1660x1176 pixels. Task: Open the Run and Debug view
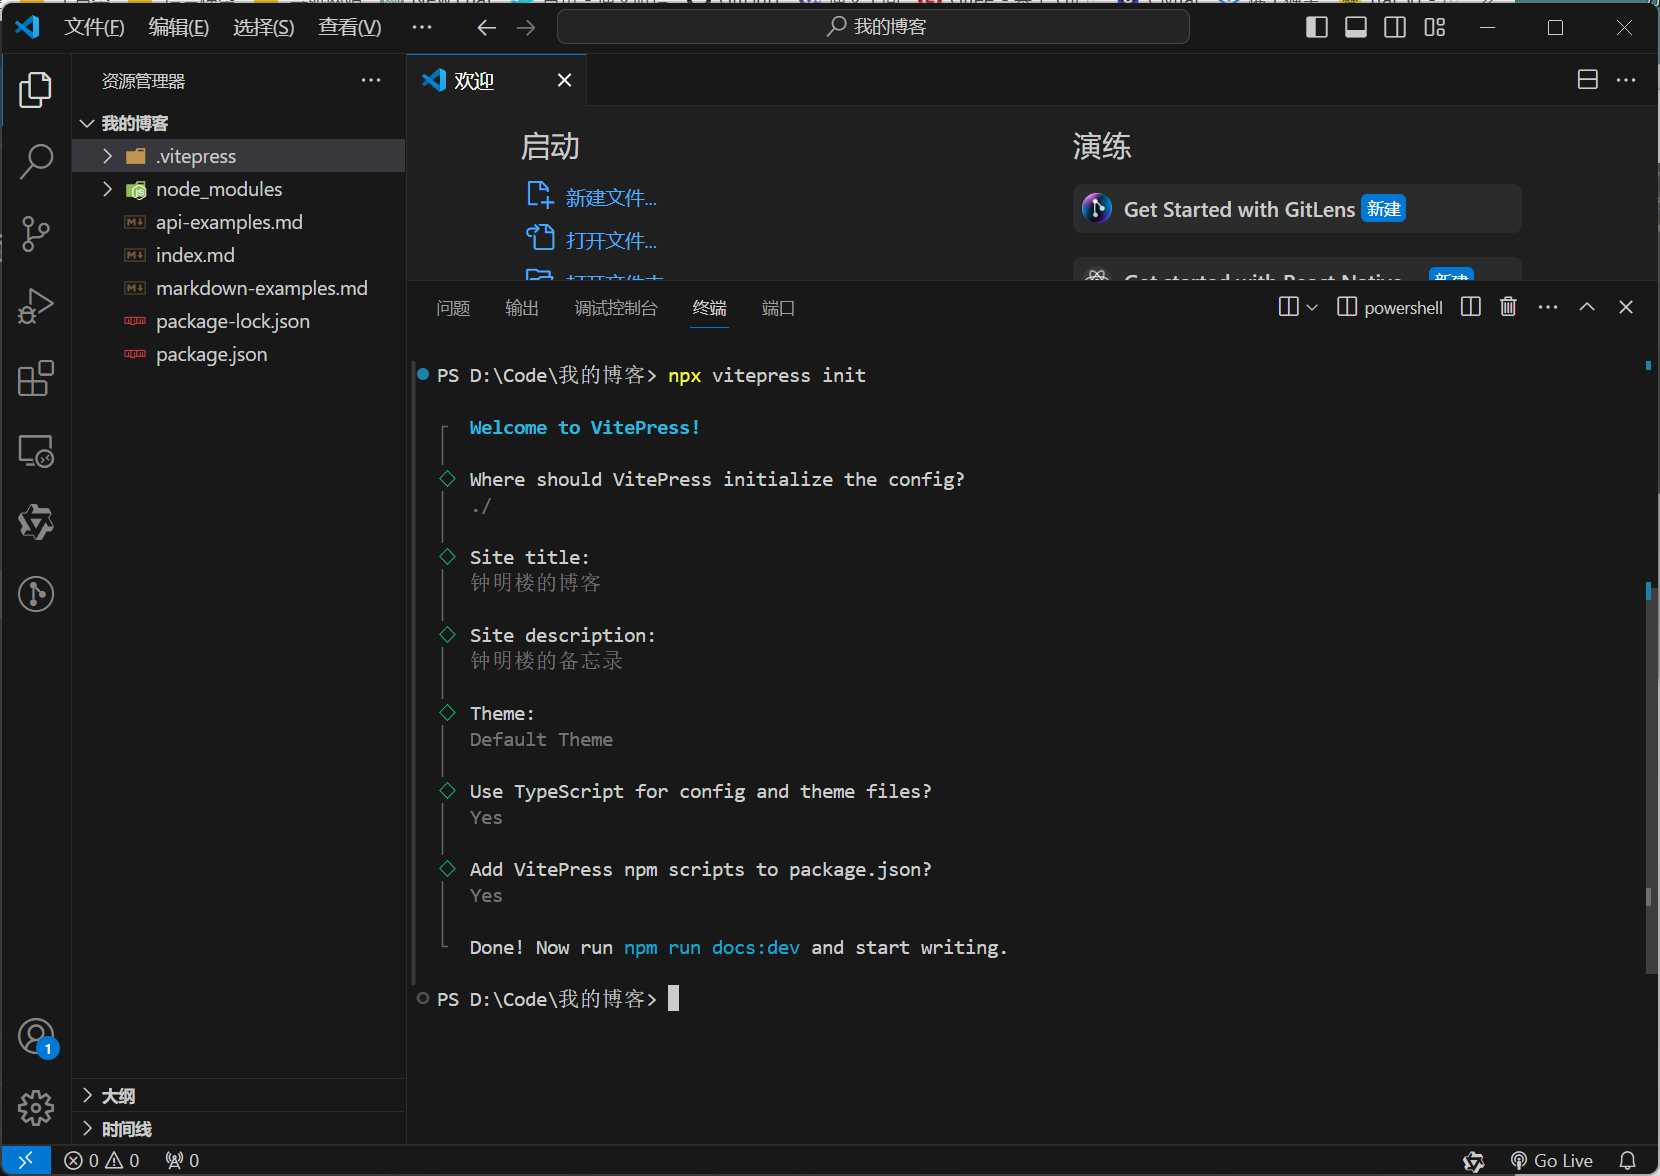pos(36,306)
